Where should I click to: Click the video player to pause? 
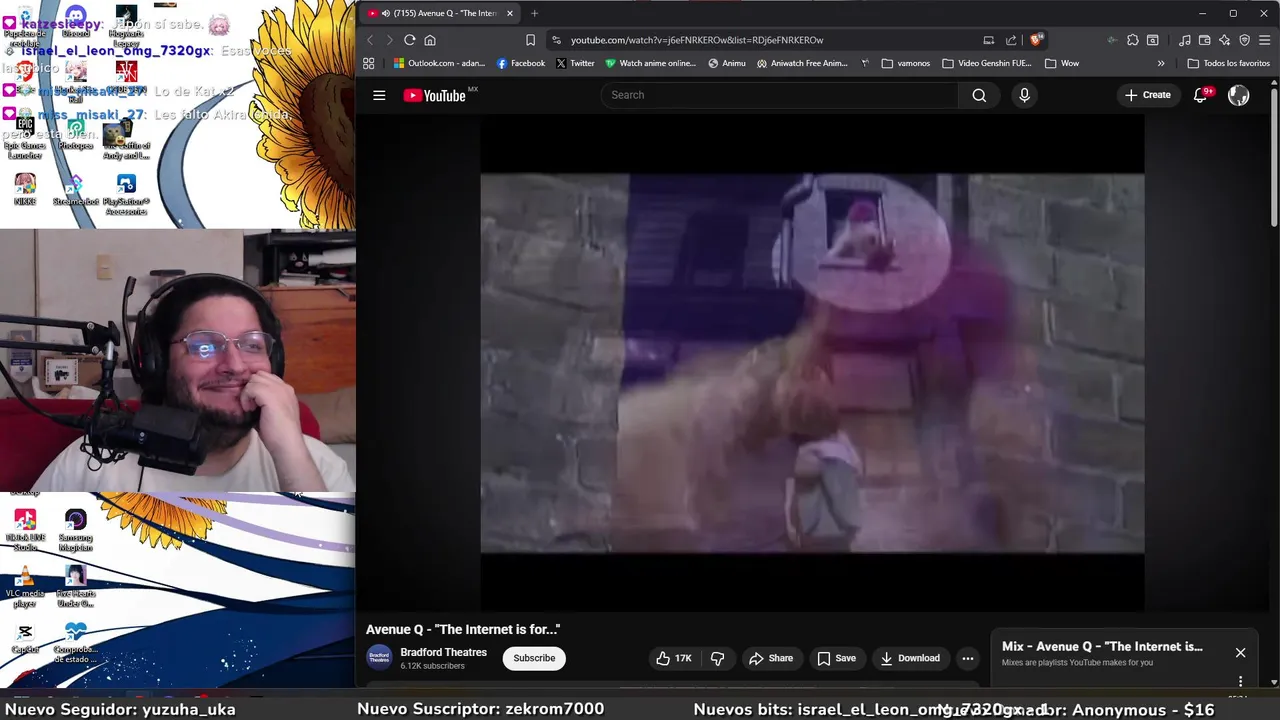point(812,363)
